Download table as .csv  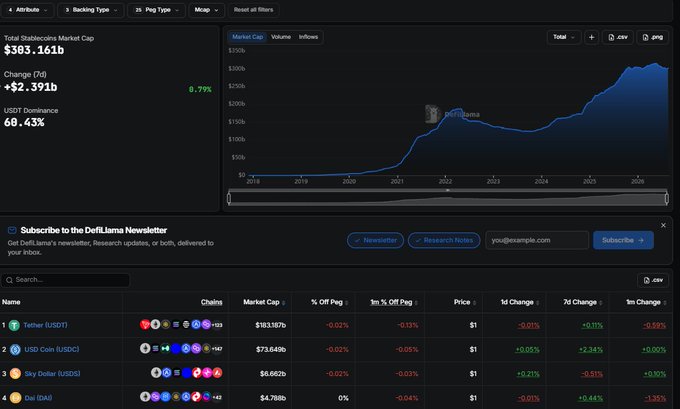click(653, 280)
